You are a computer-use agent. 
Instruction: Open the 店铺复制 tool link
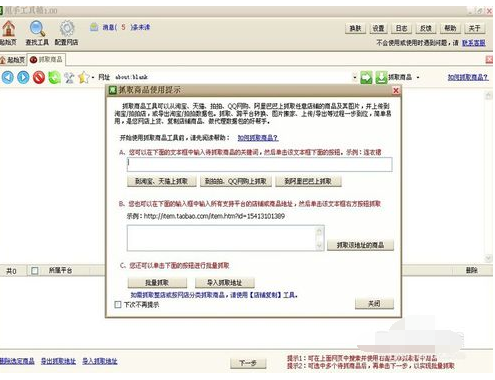coord(266,295)
